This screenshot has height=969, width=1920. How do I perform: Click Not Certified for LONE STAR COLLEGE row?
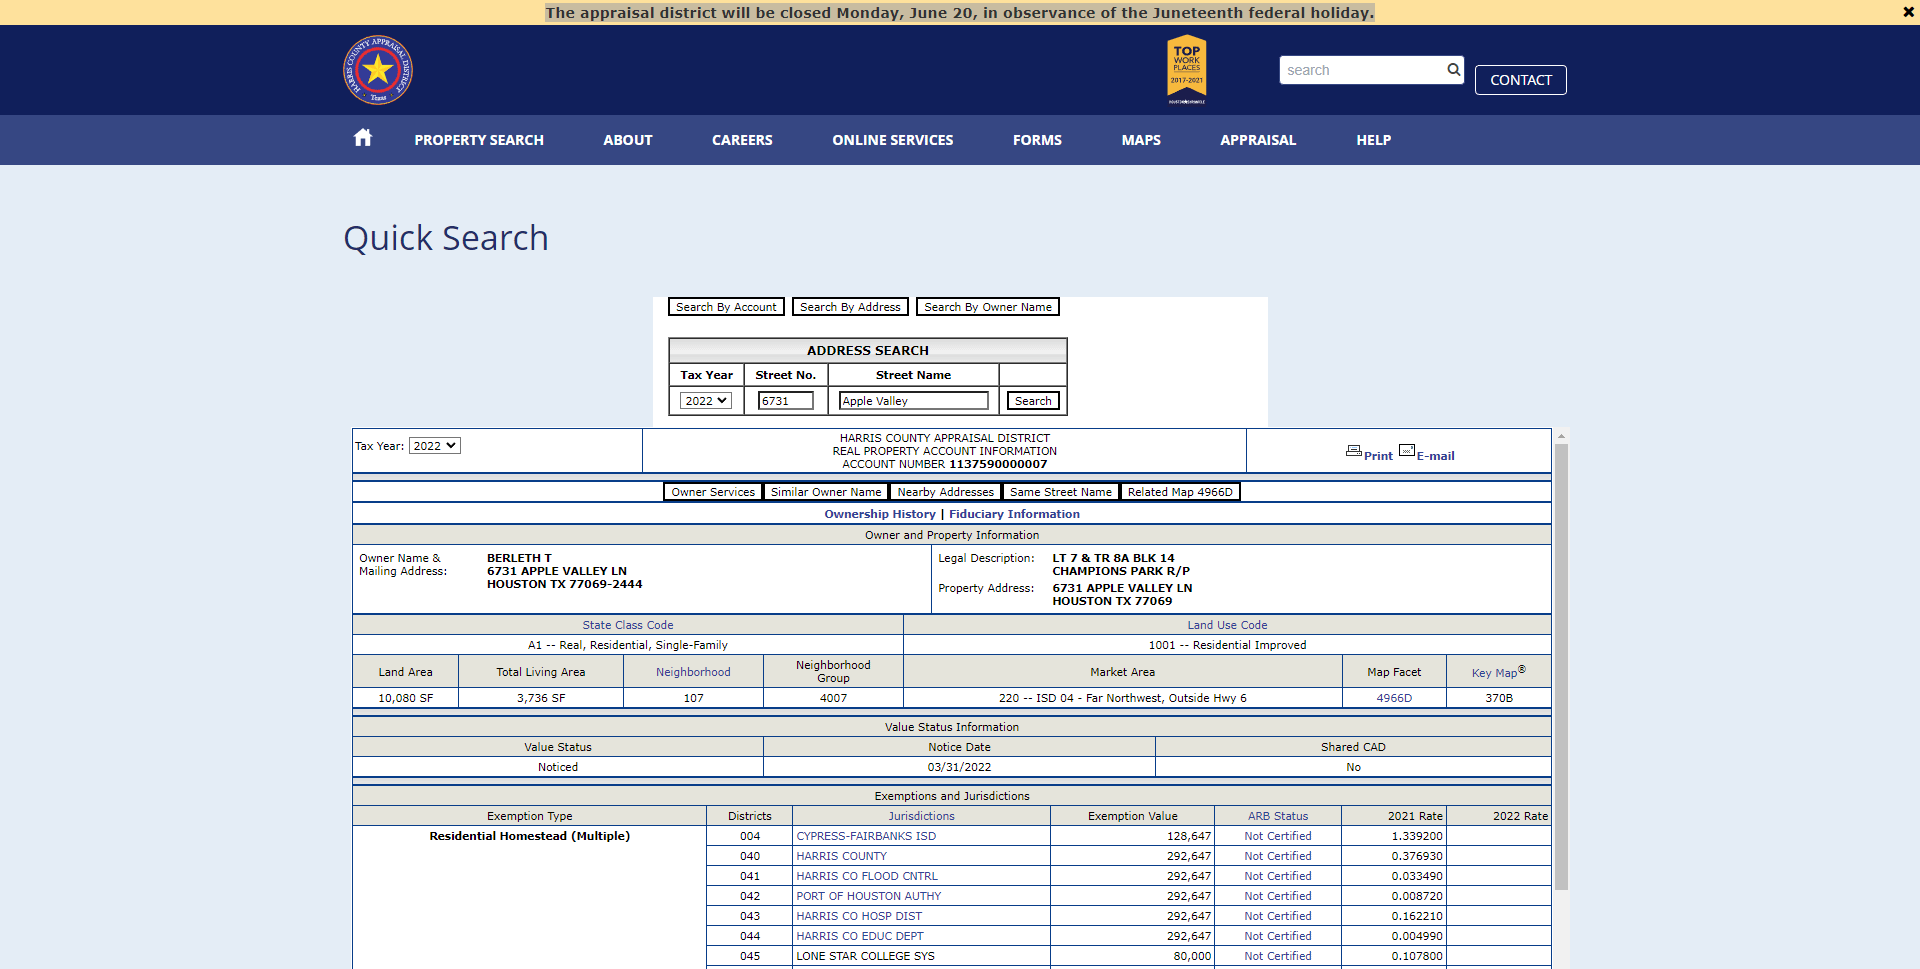point(1278,956)
